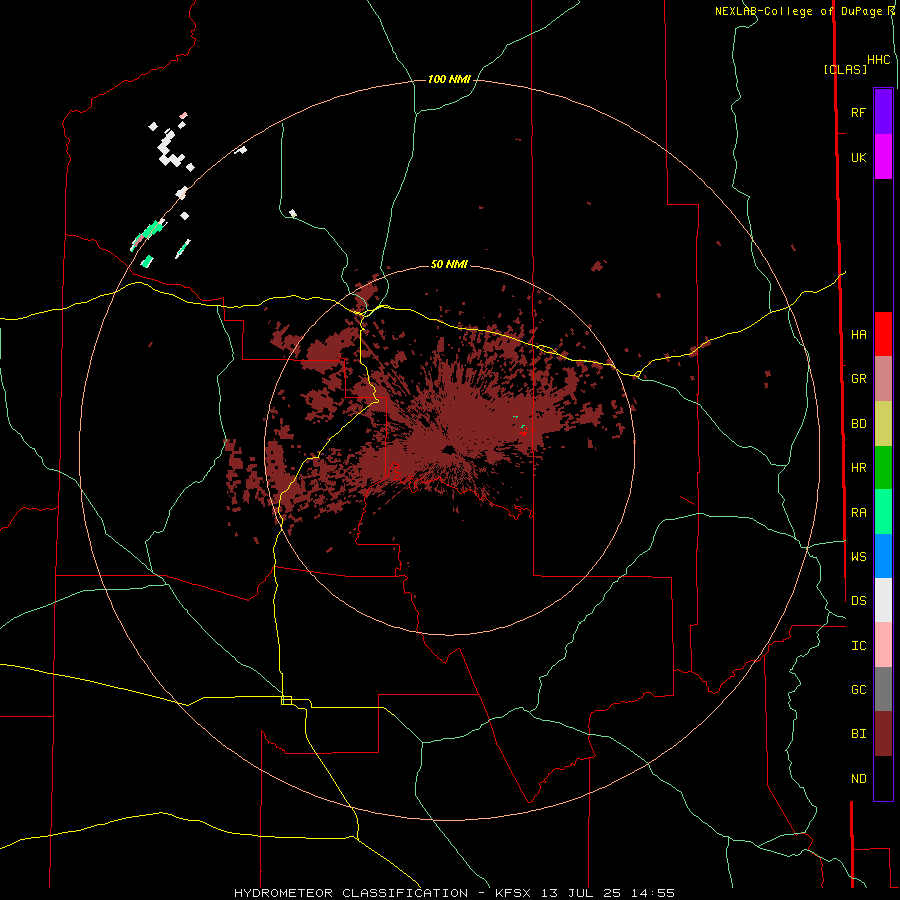
Task: Click the ND legend label
Action: [x=858, y=779]
